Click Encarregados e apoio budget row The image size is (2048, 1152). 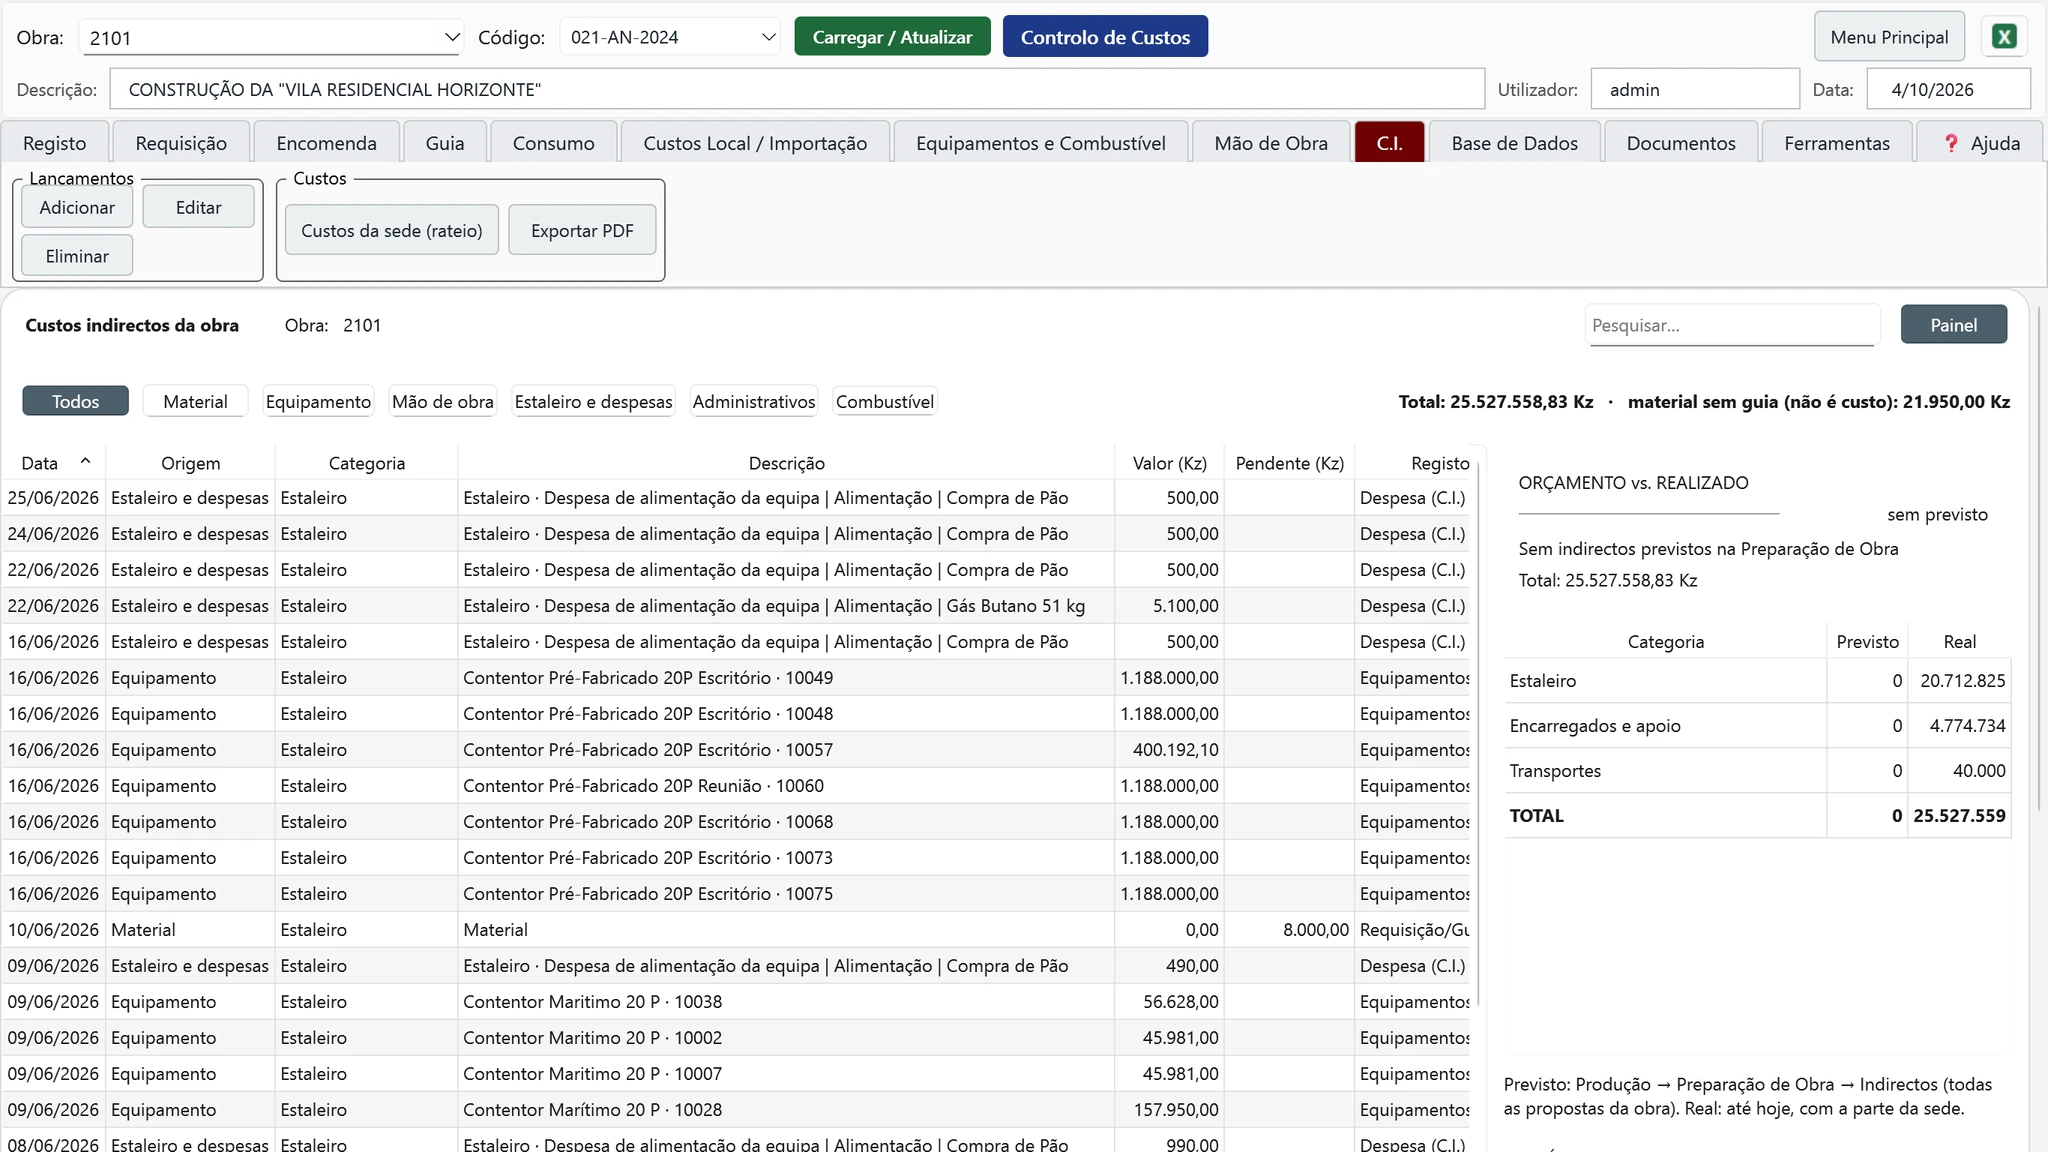[x=1757, y=726]
